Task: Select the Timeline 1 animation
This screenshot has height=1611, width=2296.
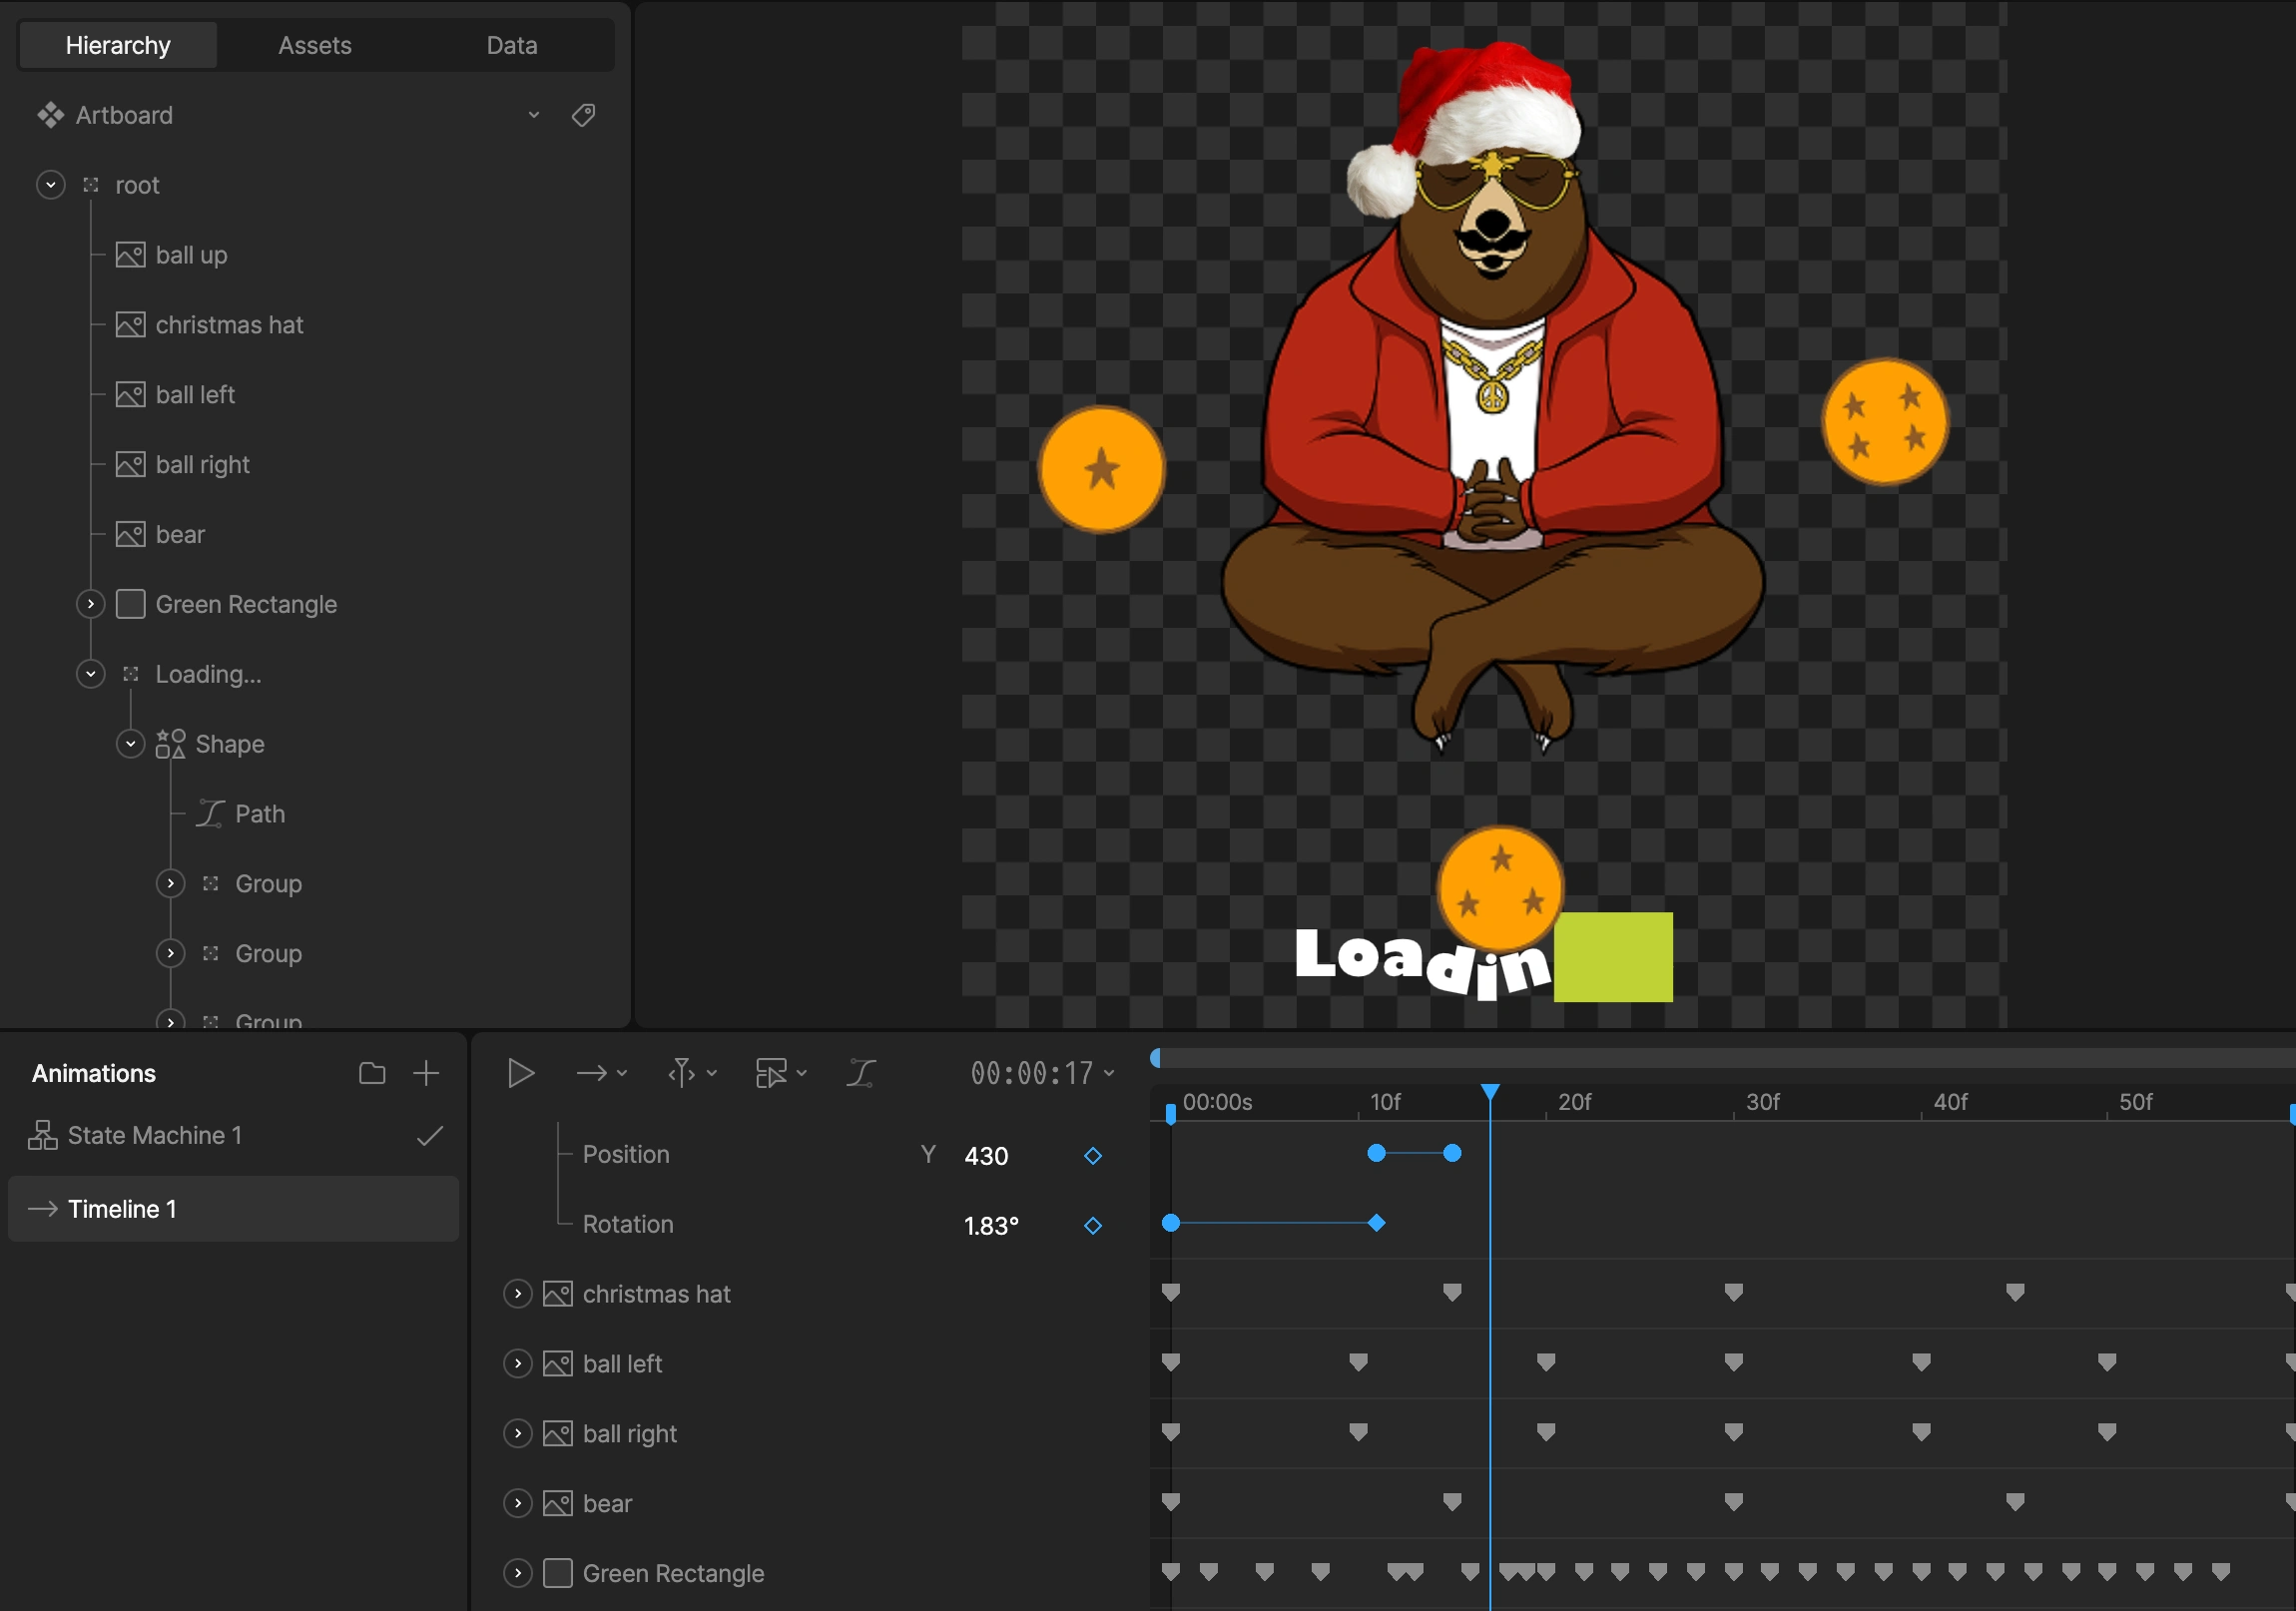Action: click(x=122, y=1209)
